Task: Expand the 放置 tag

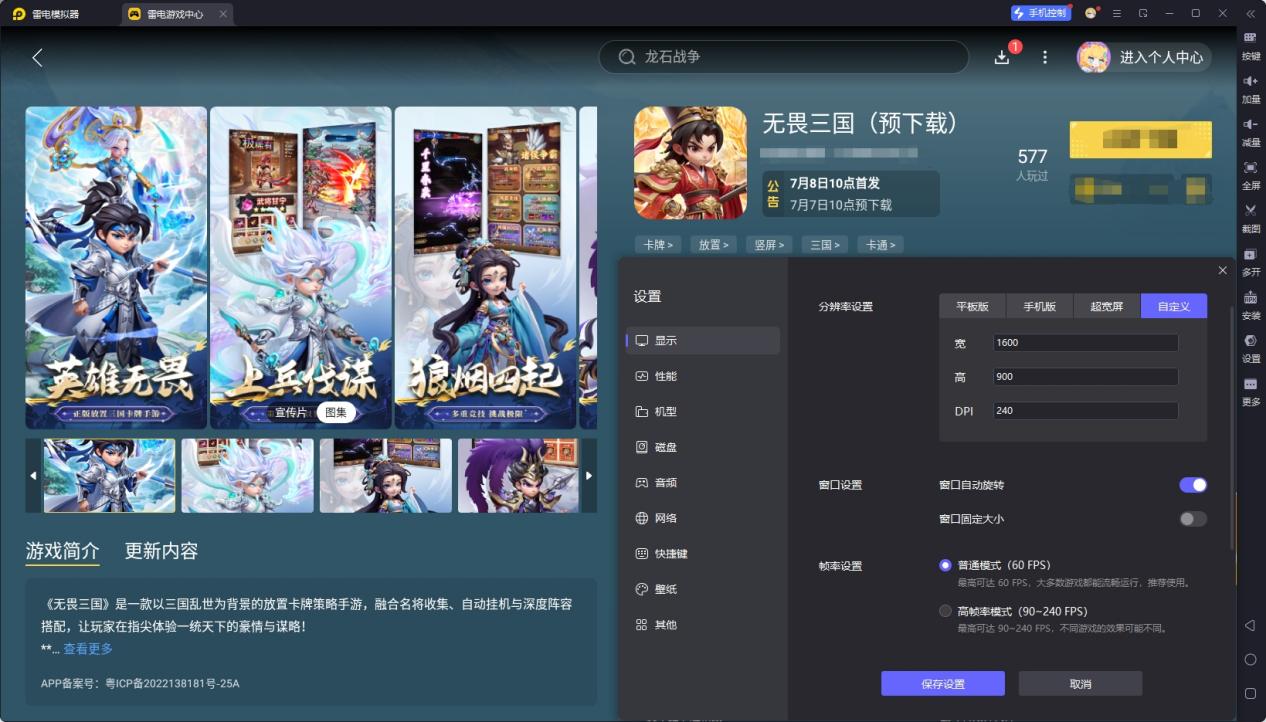Action: tap(714, 244)
